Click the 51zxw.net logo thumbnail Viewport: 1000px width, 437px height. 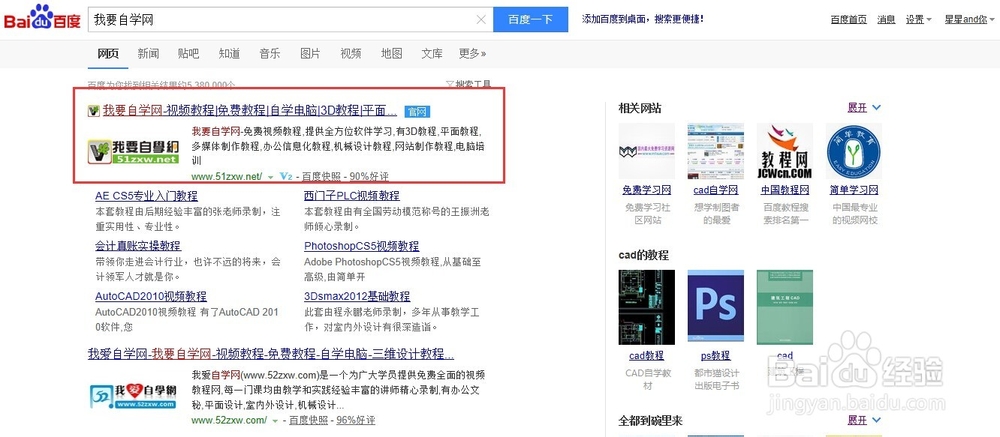tap(133, 151)
